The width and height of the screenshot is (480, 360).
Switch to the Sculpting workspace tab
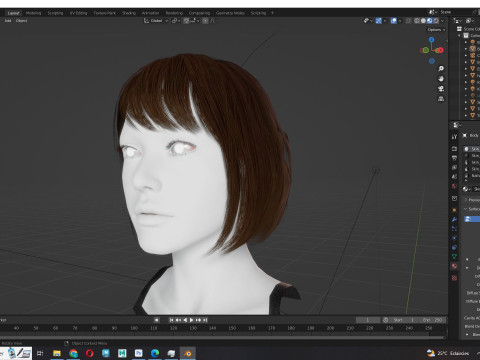point(55,13)
